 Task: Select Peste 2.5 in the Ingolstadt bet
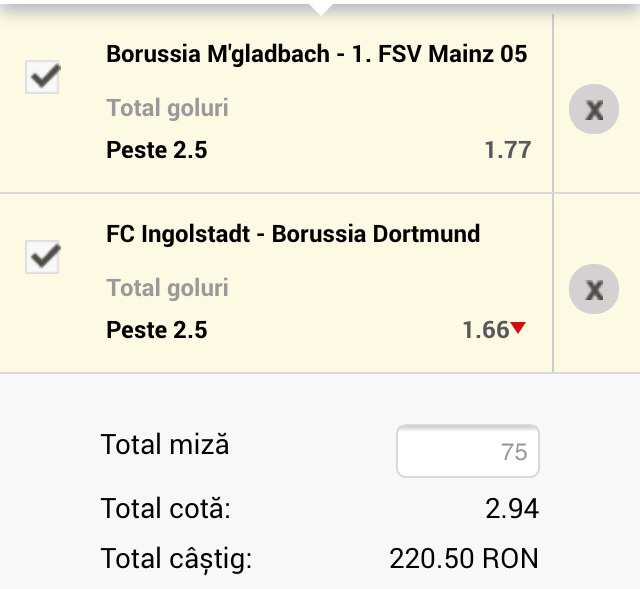[x=156, y=330]
